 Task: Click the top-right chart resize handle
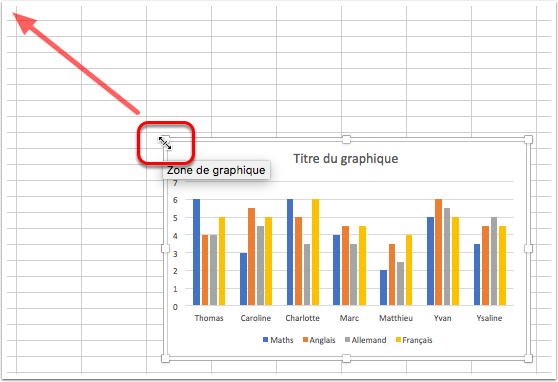(528, 139)
